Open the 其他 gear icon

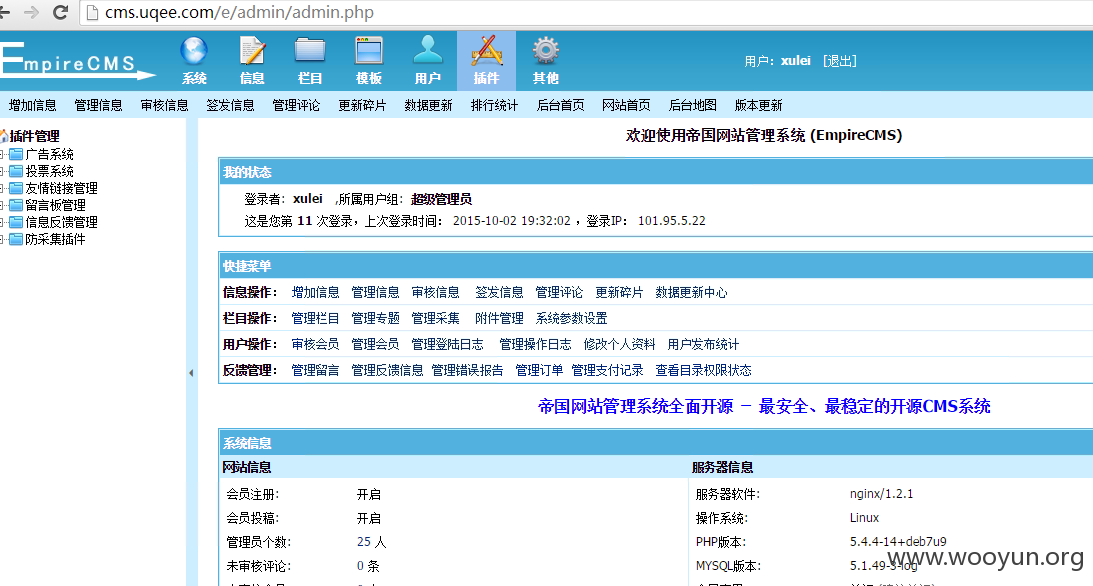pos(545,52)
